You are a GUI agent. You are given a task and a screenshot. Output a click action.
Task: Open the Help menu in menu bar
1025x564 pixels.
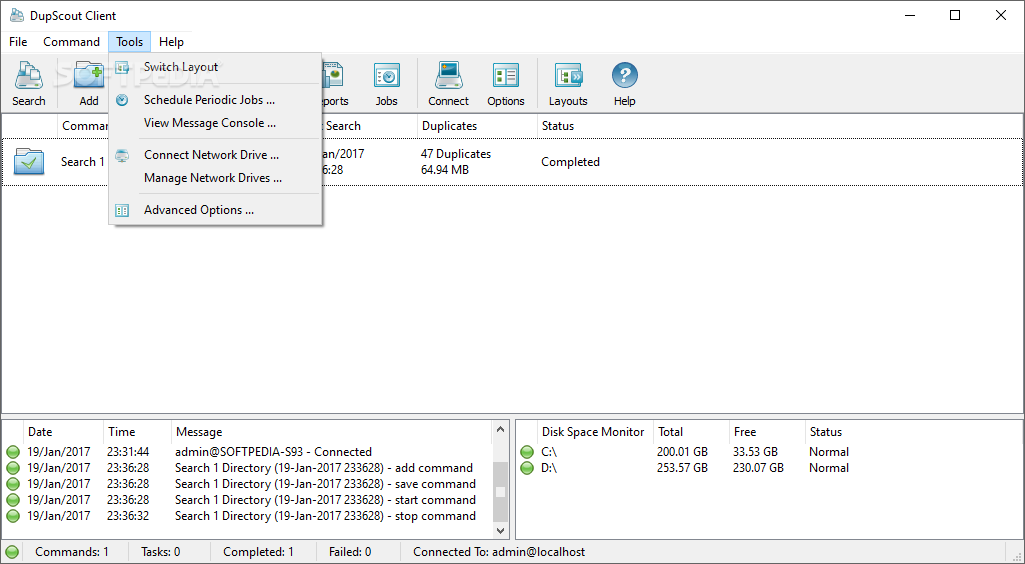pyautogui.click(x=171, y=42)
